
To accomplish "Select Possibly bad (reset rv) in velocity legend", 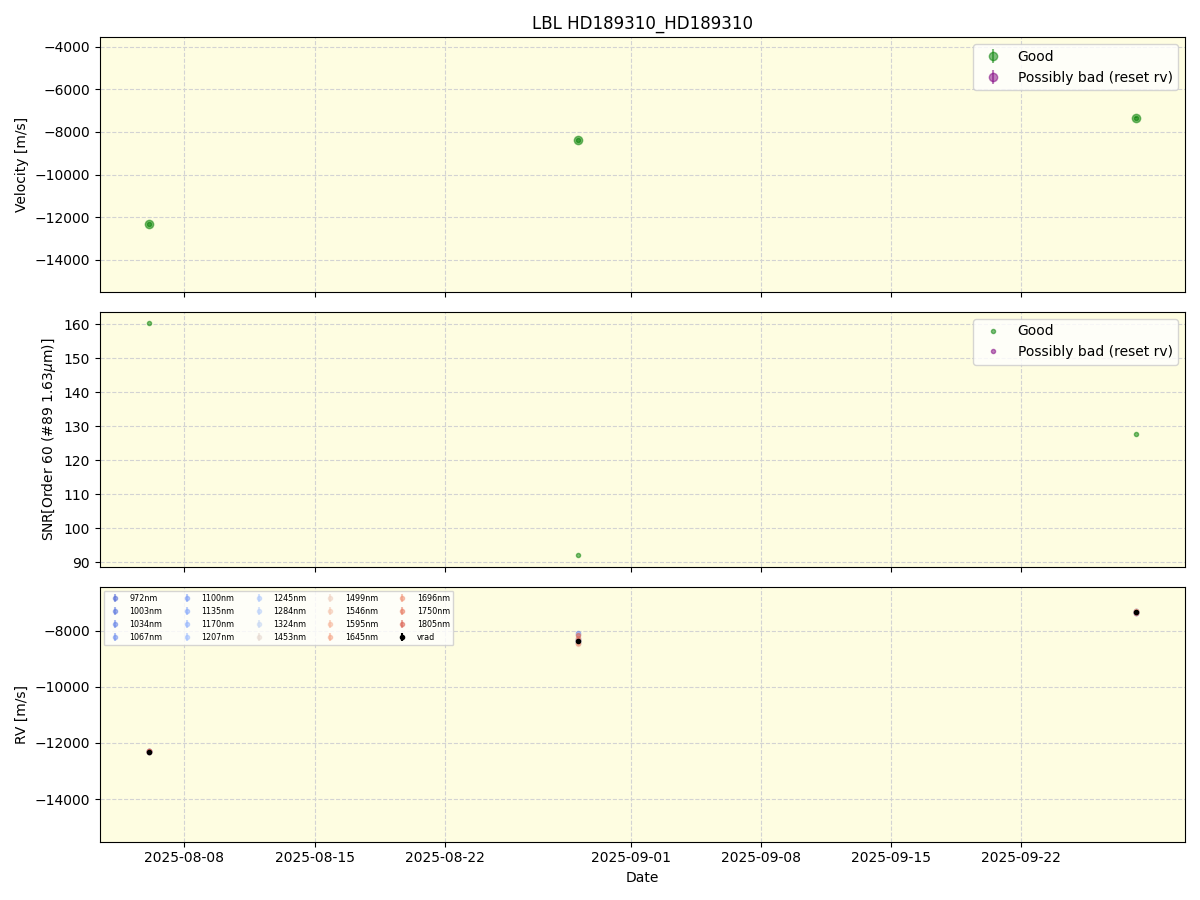I will click(x=1095, y=77).
